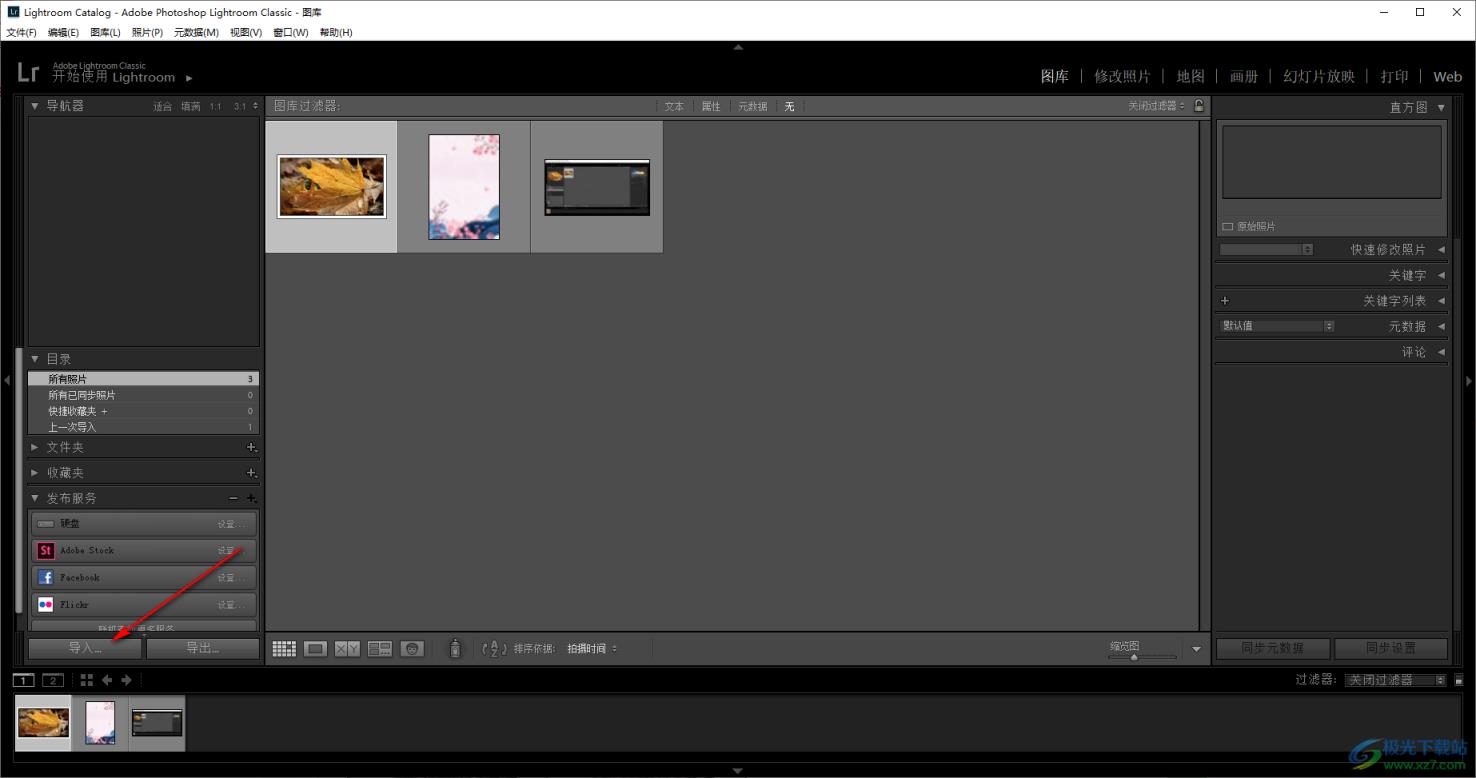Screen dimensions: 1476x778
Task: Open compare view with the XY icon
Action: (347, 649)
